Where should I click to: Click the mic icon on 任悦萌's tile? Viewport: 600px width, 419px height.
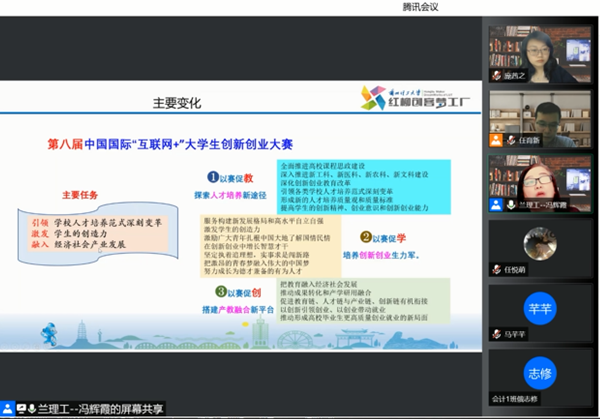[x=495, y=268]
